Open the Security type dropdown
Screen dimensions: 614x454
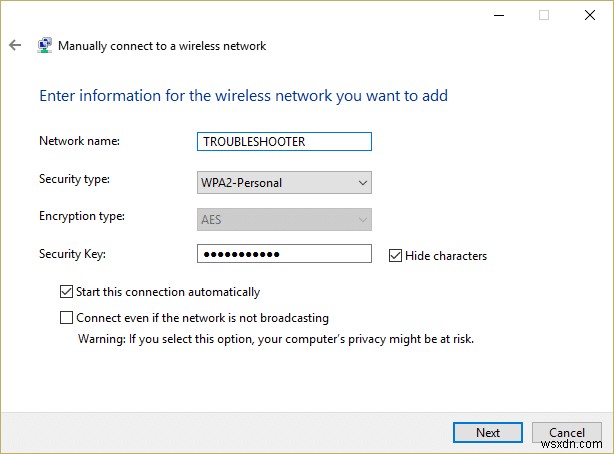(285, 182)
